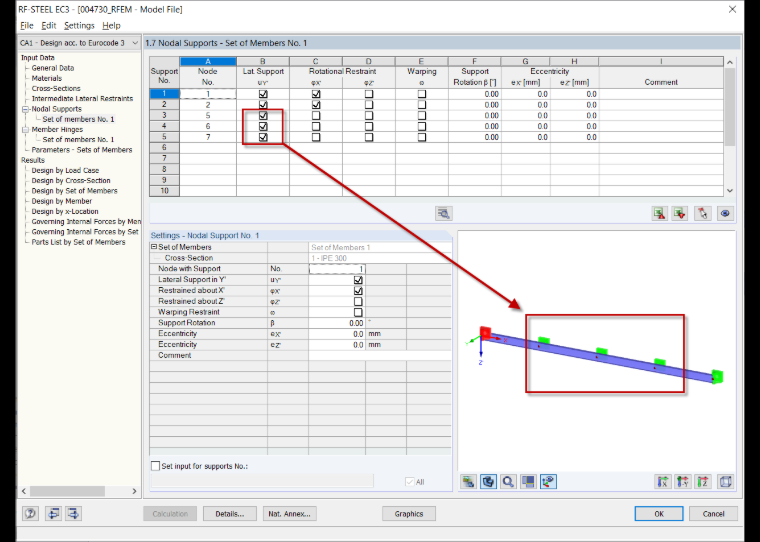The width and height of the screenshot is (760, 542).
Task: Open the Help menu
Action: click(111, 26)
